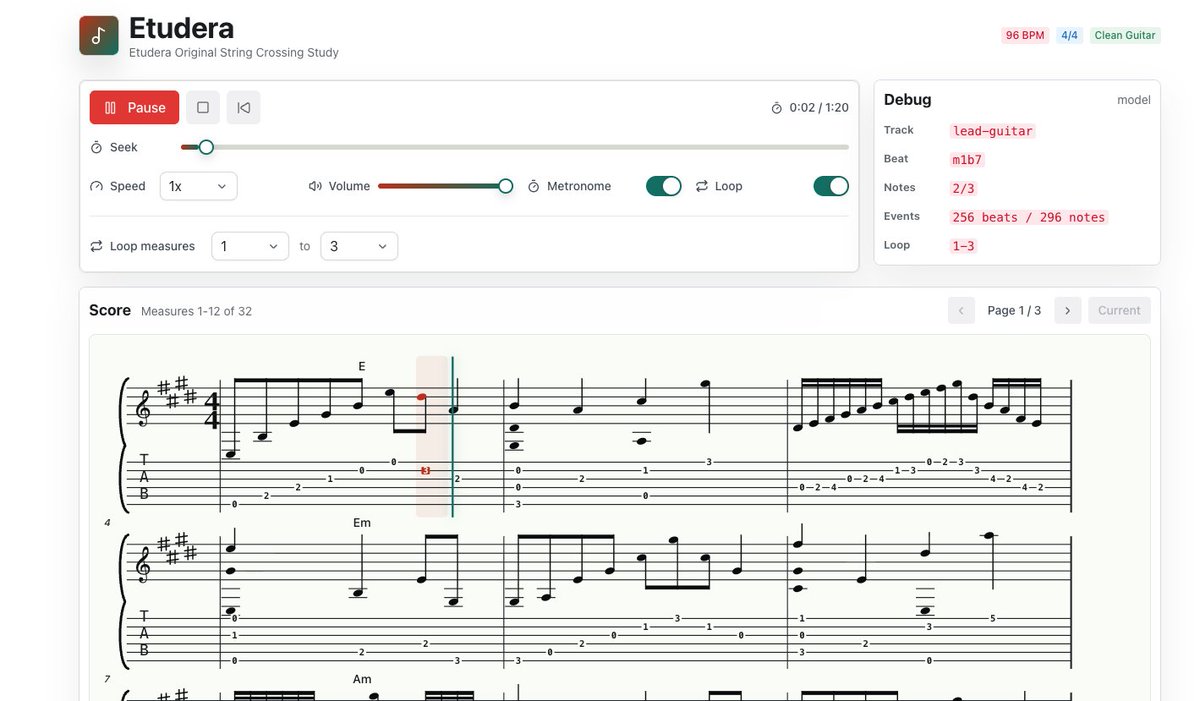Click the 2/3 notes value

tap(963, 188)
